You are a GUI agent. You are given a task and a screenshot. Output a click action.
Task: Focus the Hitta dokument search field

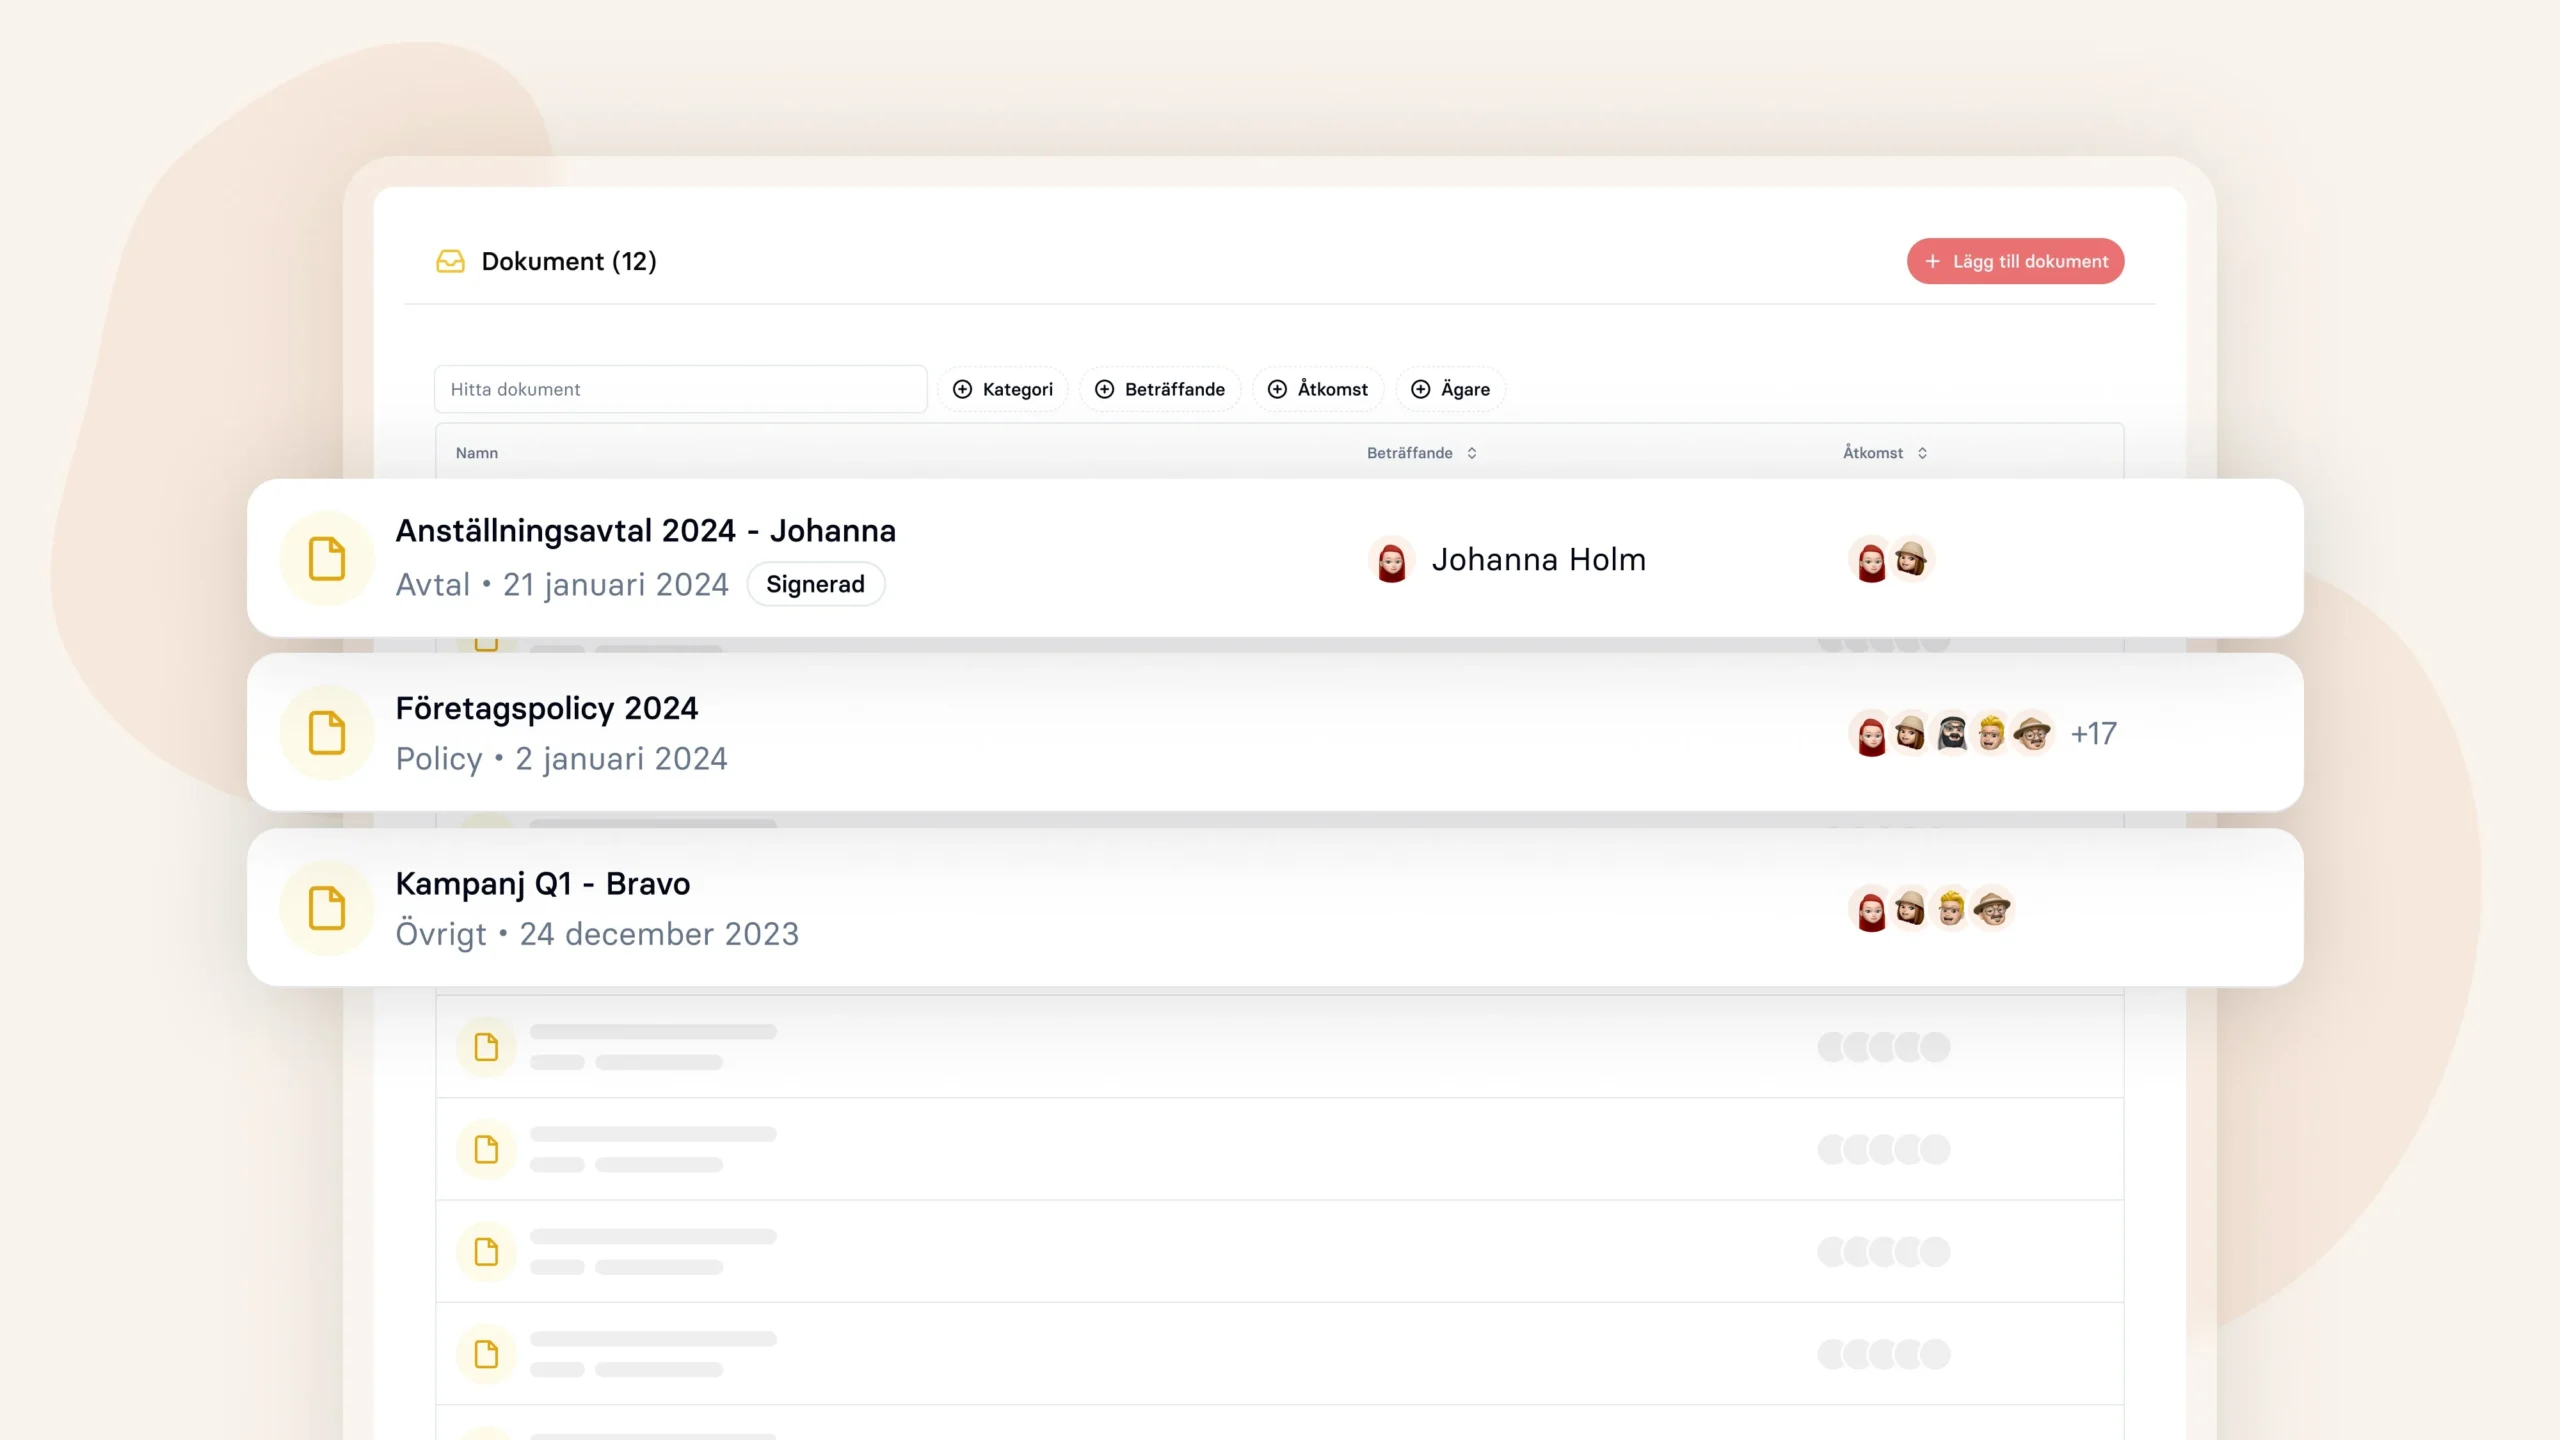[680, 389]
